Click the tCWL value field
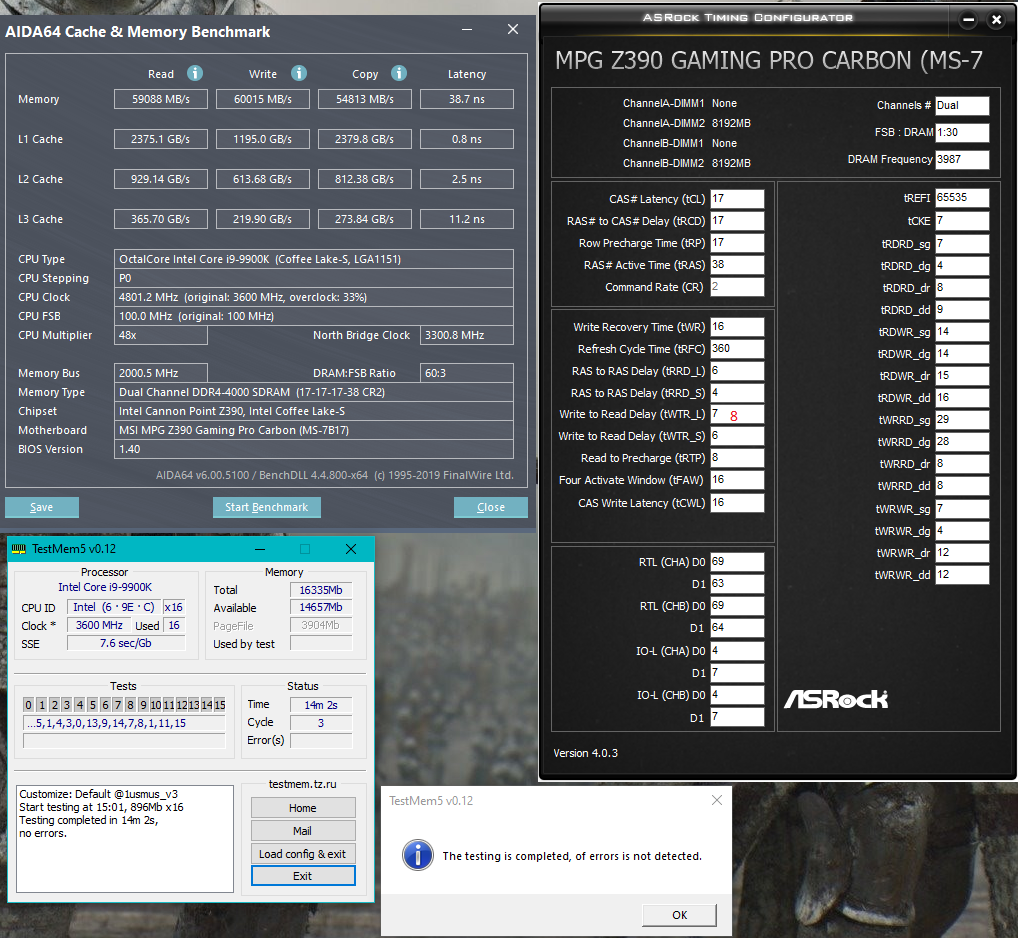This screenshot has width=1018, height=938. pos(737,502)
